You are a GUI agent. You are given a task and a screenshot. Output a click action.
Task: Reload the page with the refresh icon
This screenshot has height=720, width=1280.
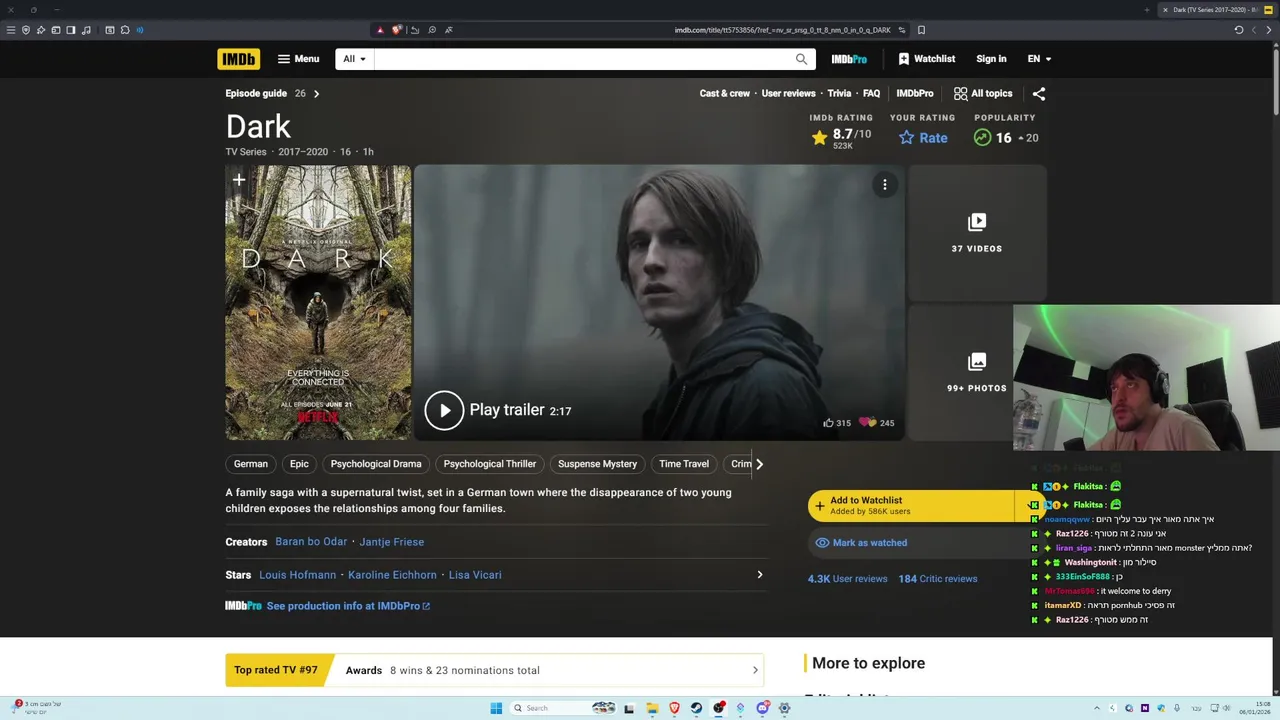click(x=1239, y=30)
